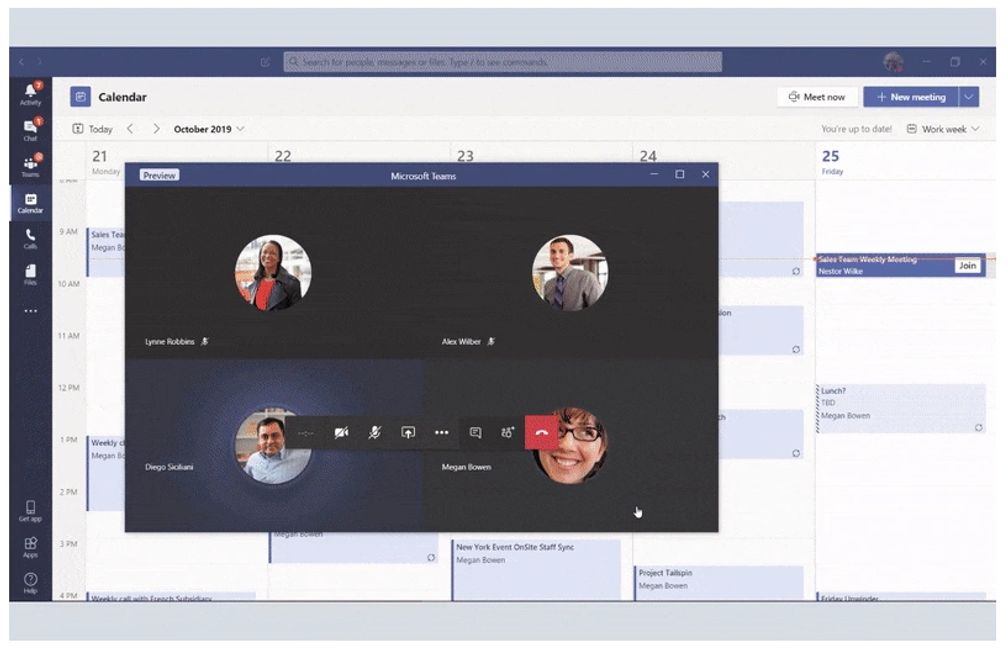Unmute the microphone in meeting toolbar
1008x650 pixels.
pyautogui.click(x=374, y=433)
